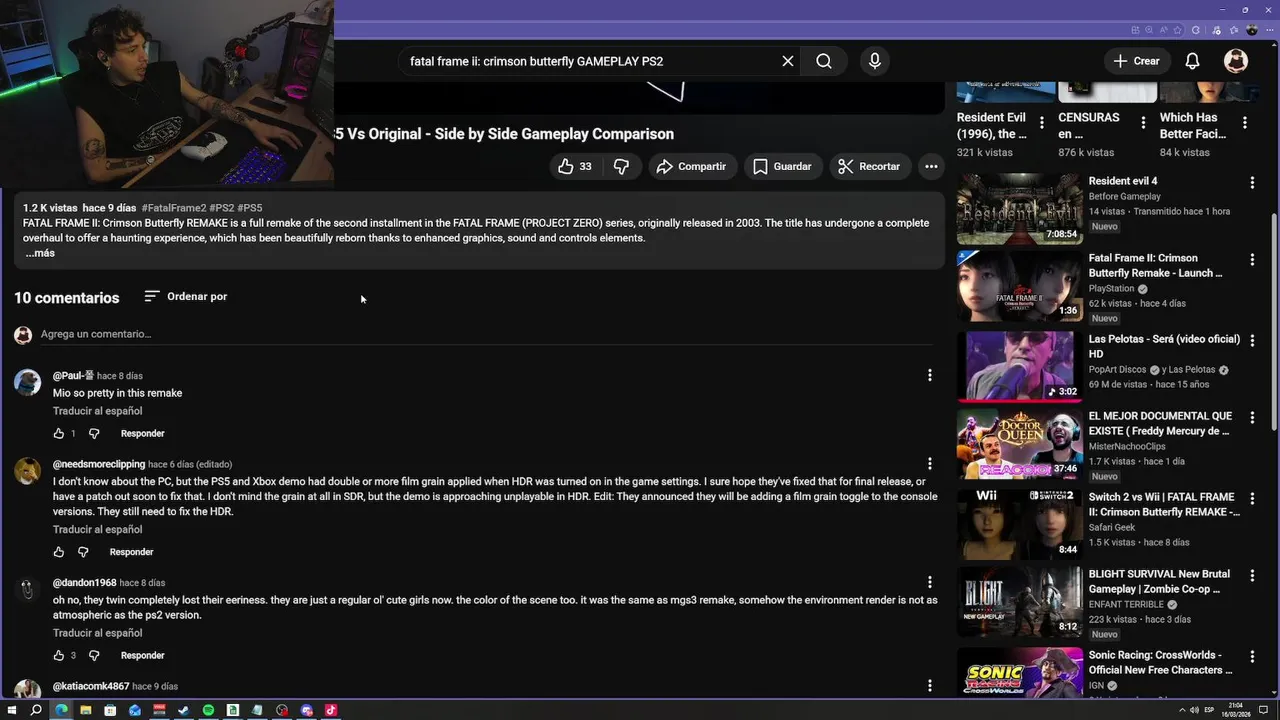Like the video with 33 likes
This screenshot has width=1280, height=720.
(575, 166)
